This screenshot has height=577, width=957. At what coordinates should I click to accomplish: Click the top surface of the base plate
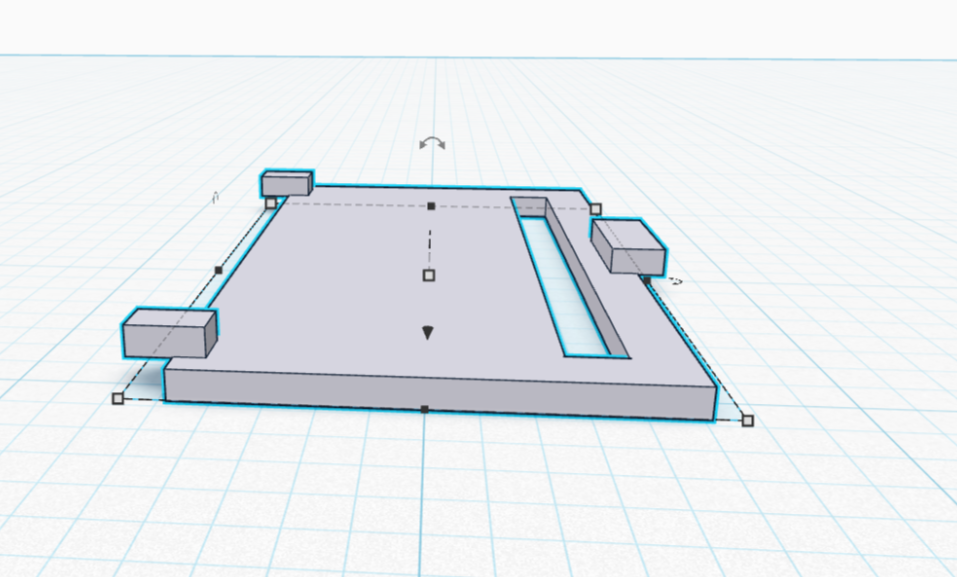point(350,300)
